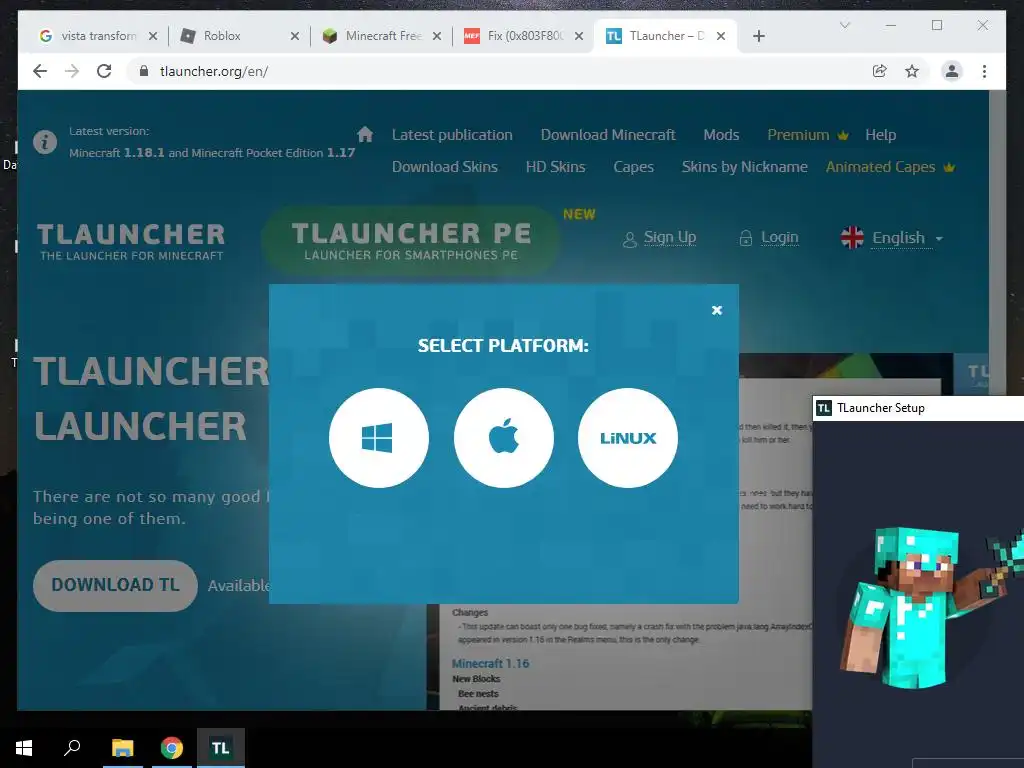Image resolution: width=1024 pixels, height=768 pixels.
Task: Click the TLauncher PE banner button
Action: click(x=411, y=240)
